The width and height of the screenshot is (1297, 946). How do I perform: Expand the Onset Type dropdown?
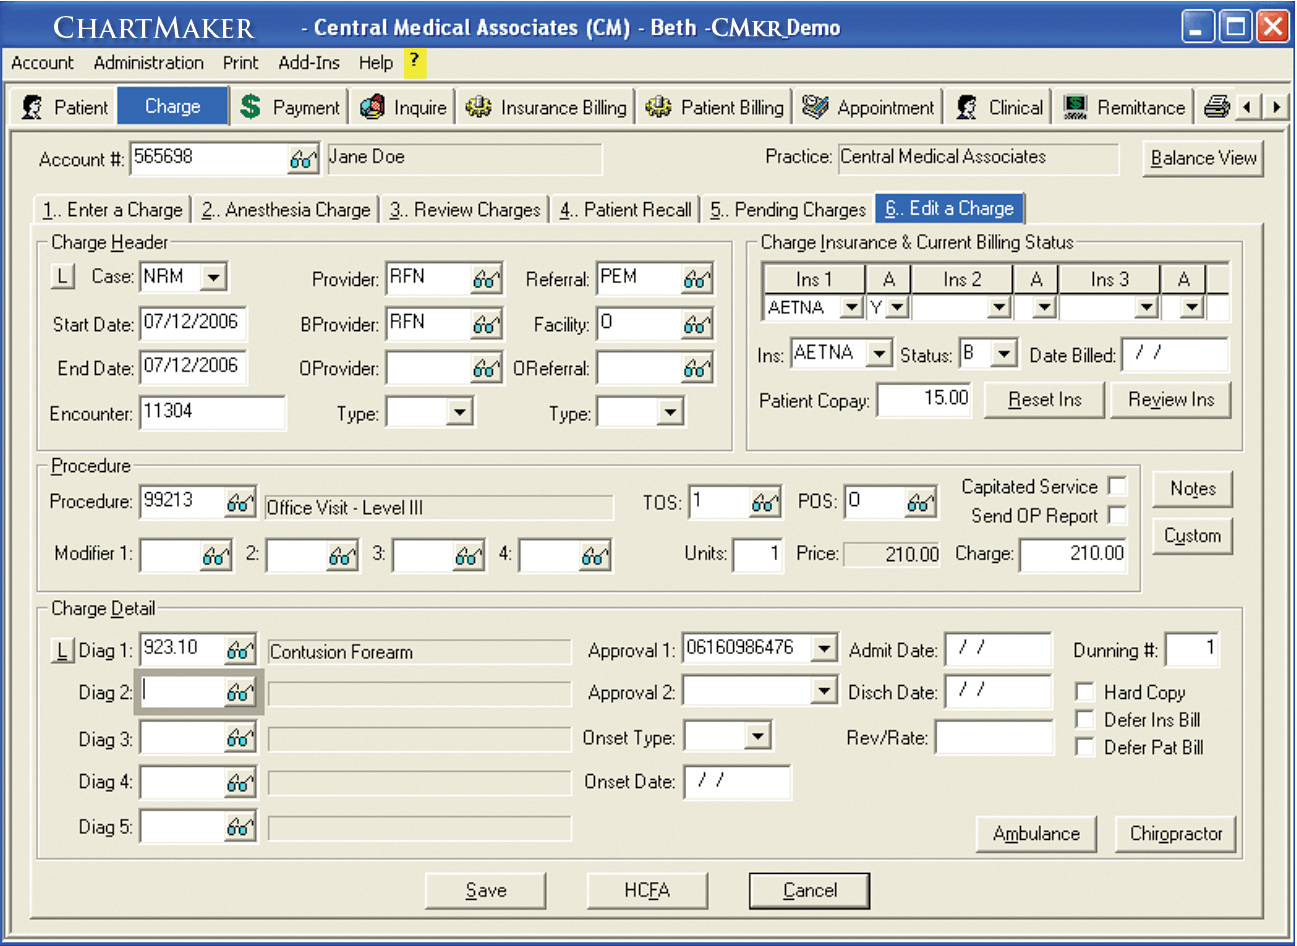point(758,737)
